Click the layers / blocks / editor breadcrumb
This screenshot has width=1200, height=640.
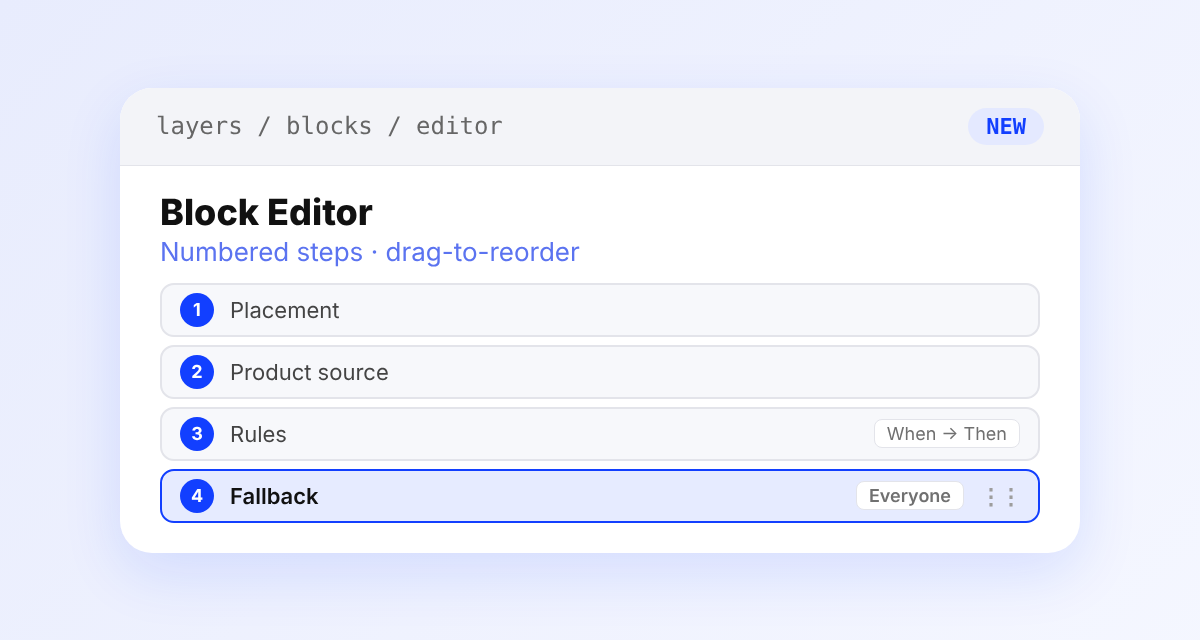click(x=330, y=126)
